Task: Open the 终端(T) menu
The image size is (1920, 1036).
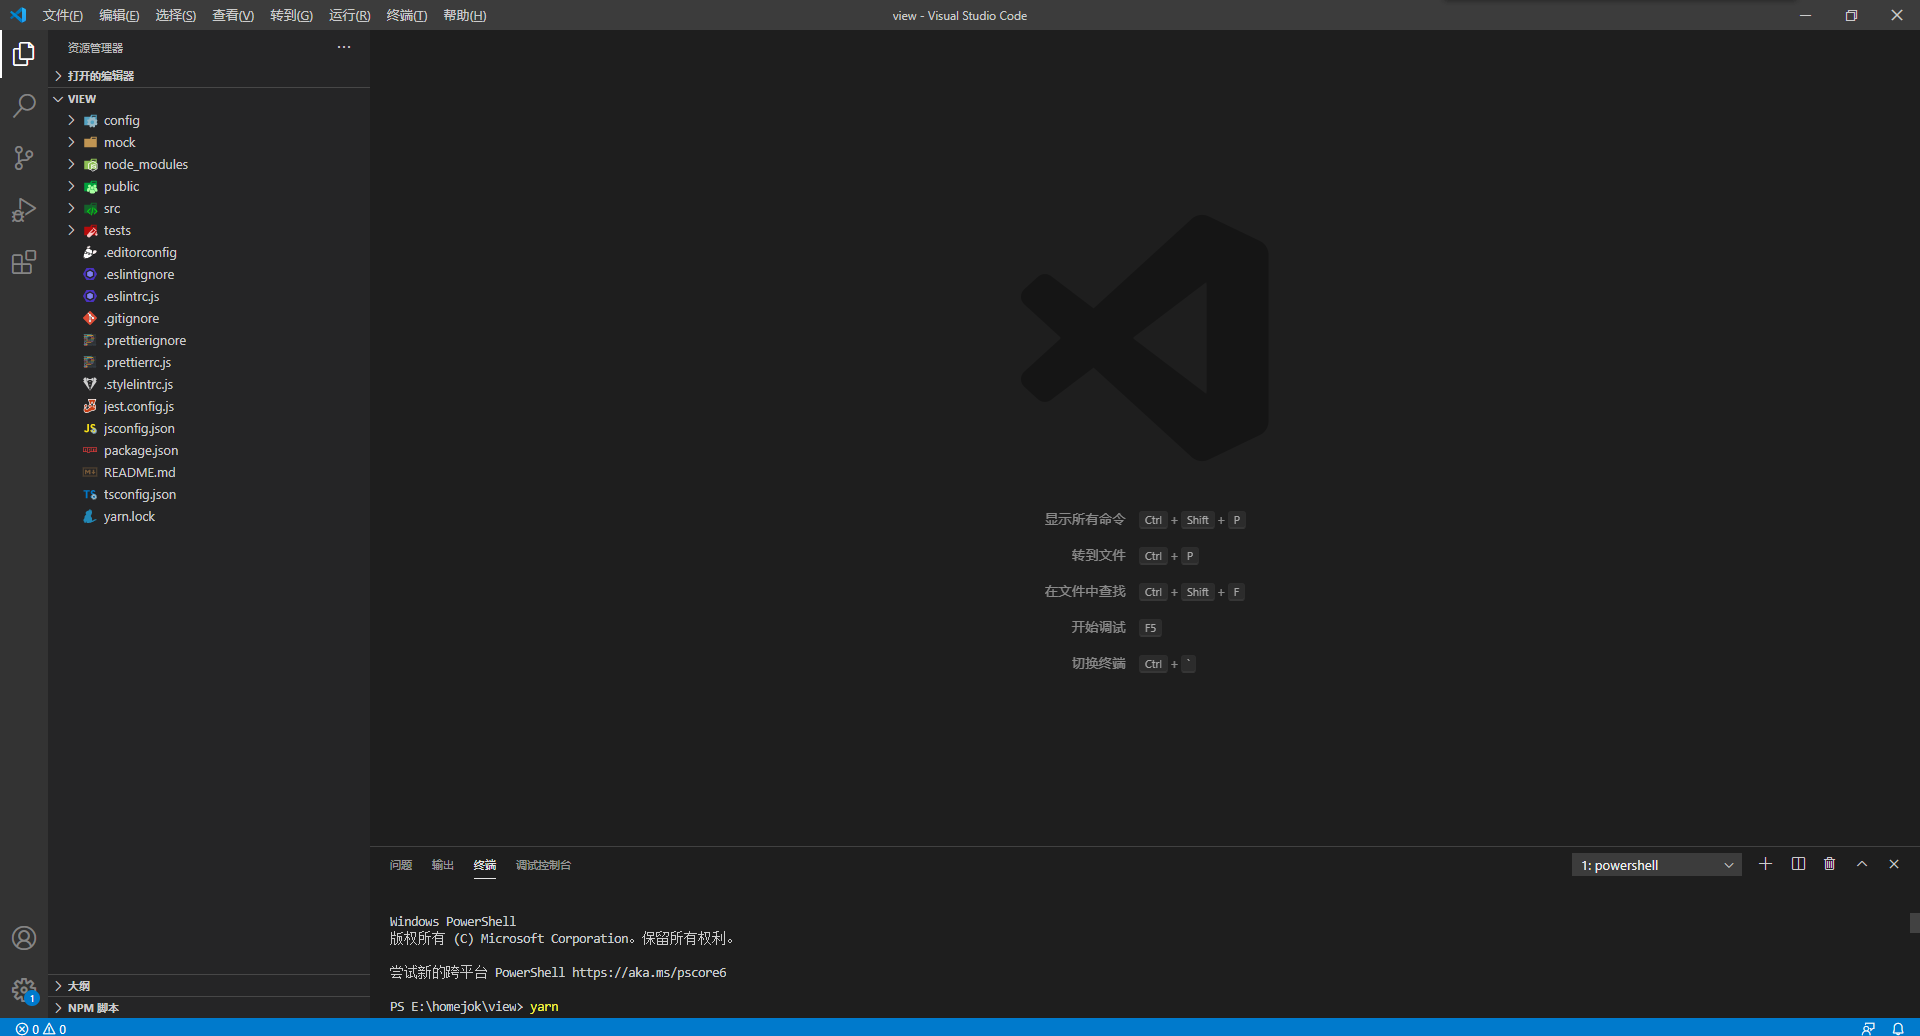Action: (406, 15)
